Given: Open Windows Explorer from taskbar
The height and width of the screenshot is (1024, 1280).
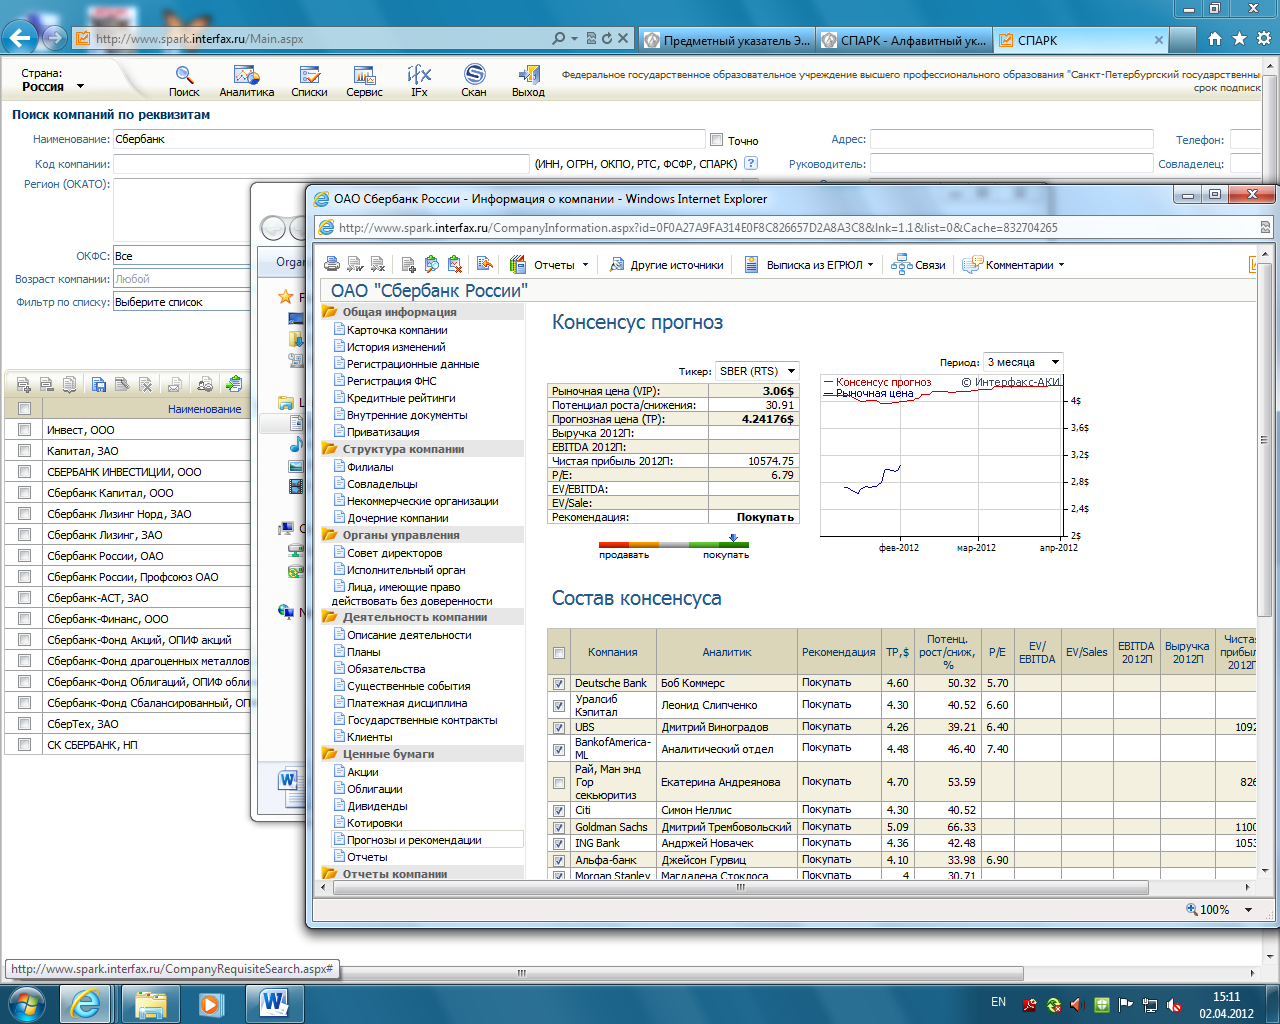Looking at the screenshot, I should (x=151, y=1002).
